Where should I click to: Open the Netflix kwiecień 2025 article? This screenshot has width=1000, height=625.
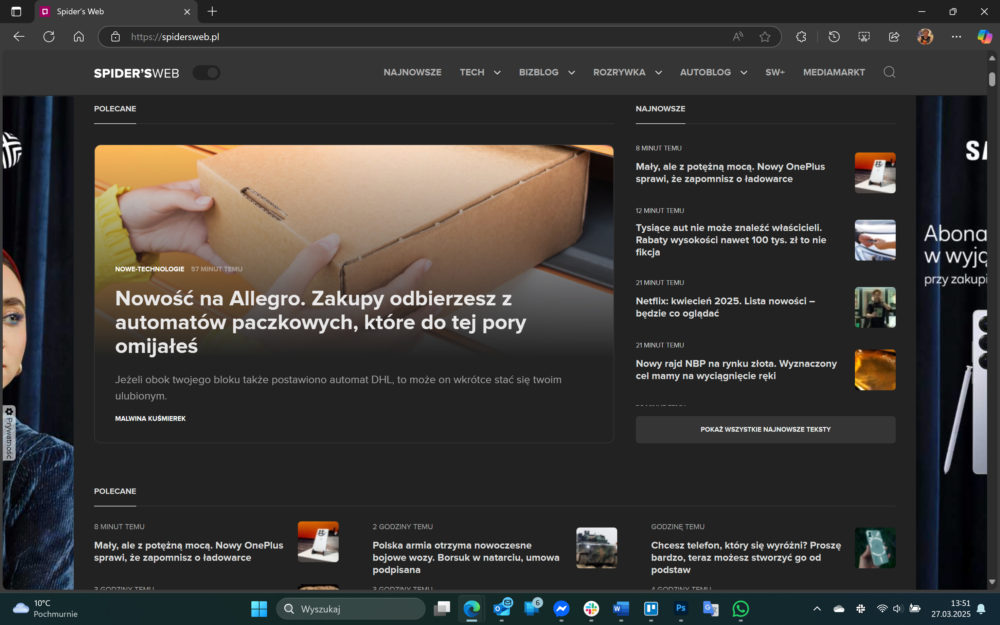point(725,307)
